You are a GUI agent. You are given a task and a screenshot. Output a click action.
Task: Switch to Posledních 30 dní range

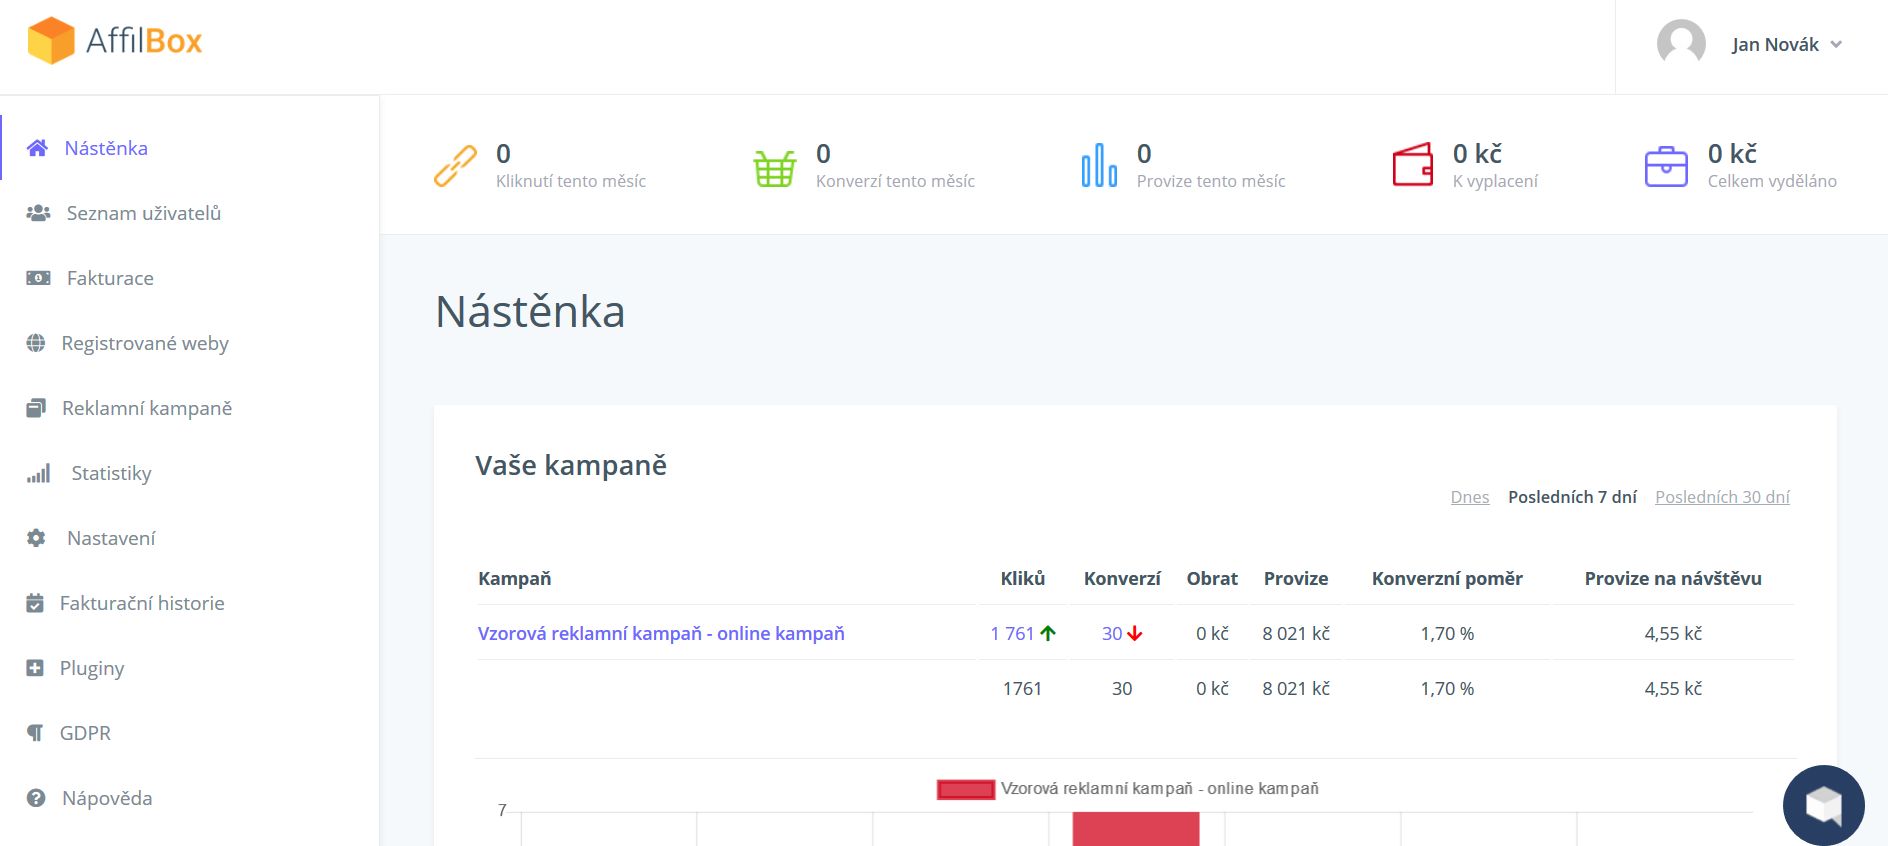[x=1722, y=497]
